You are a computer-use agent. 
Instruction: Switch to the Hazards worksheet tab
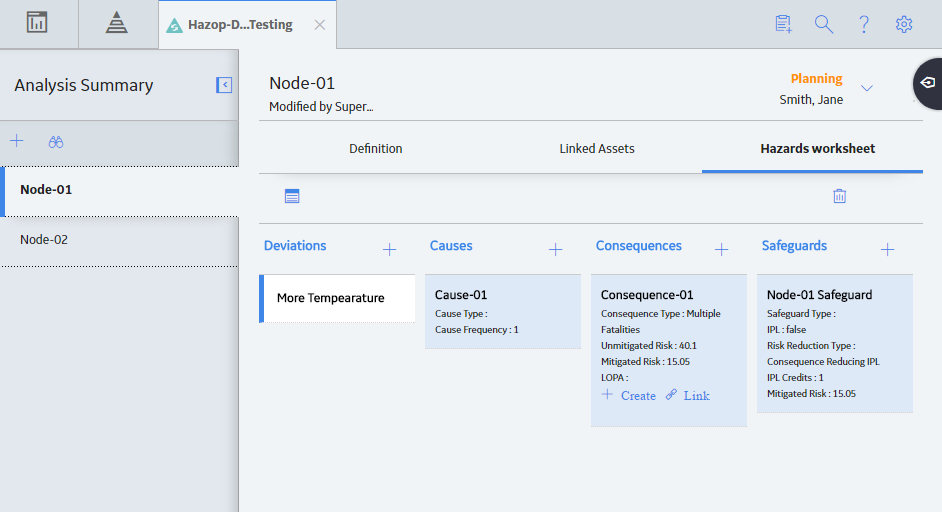coord(818,148)
